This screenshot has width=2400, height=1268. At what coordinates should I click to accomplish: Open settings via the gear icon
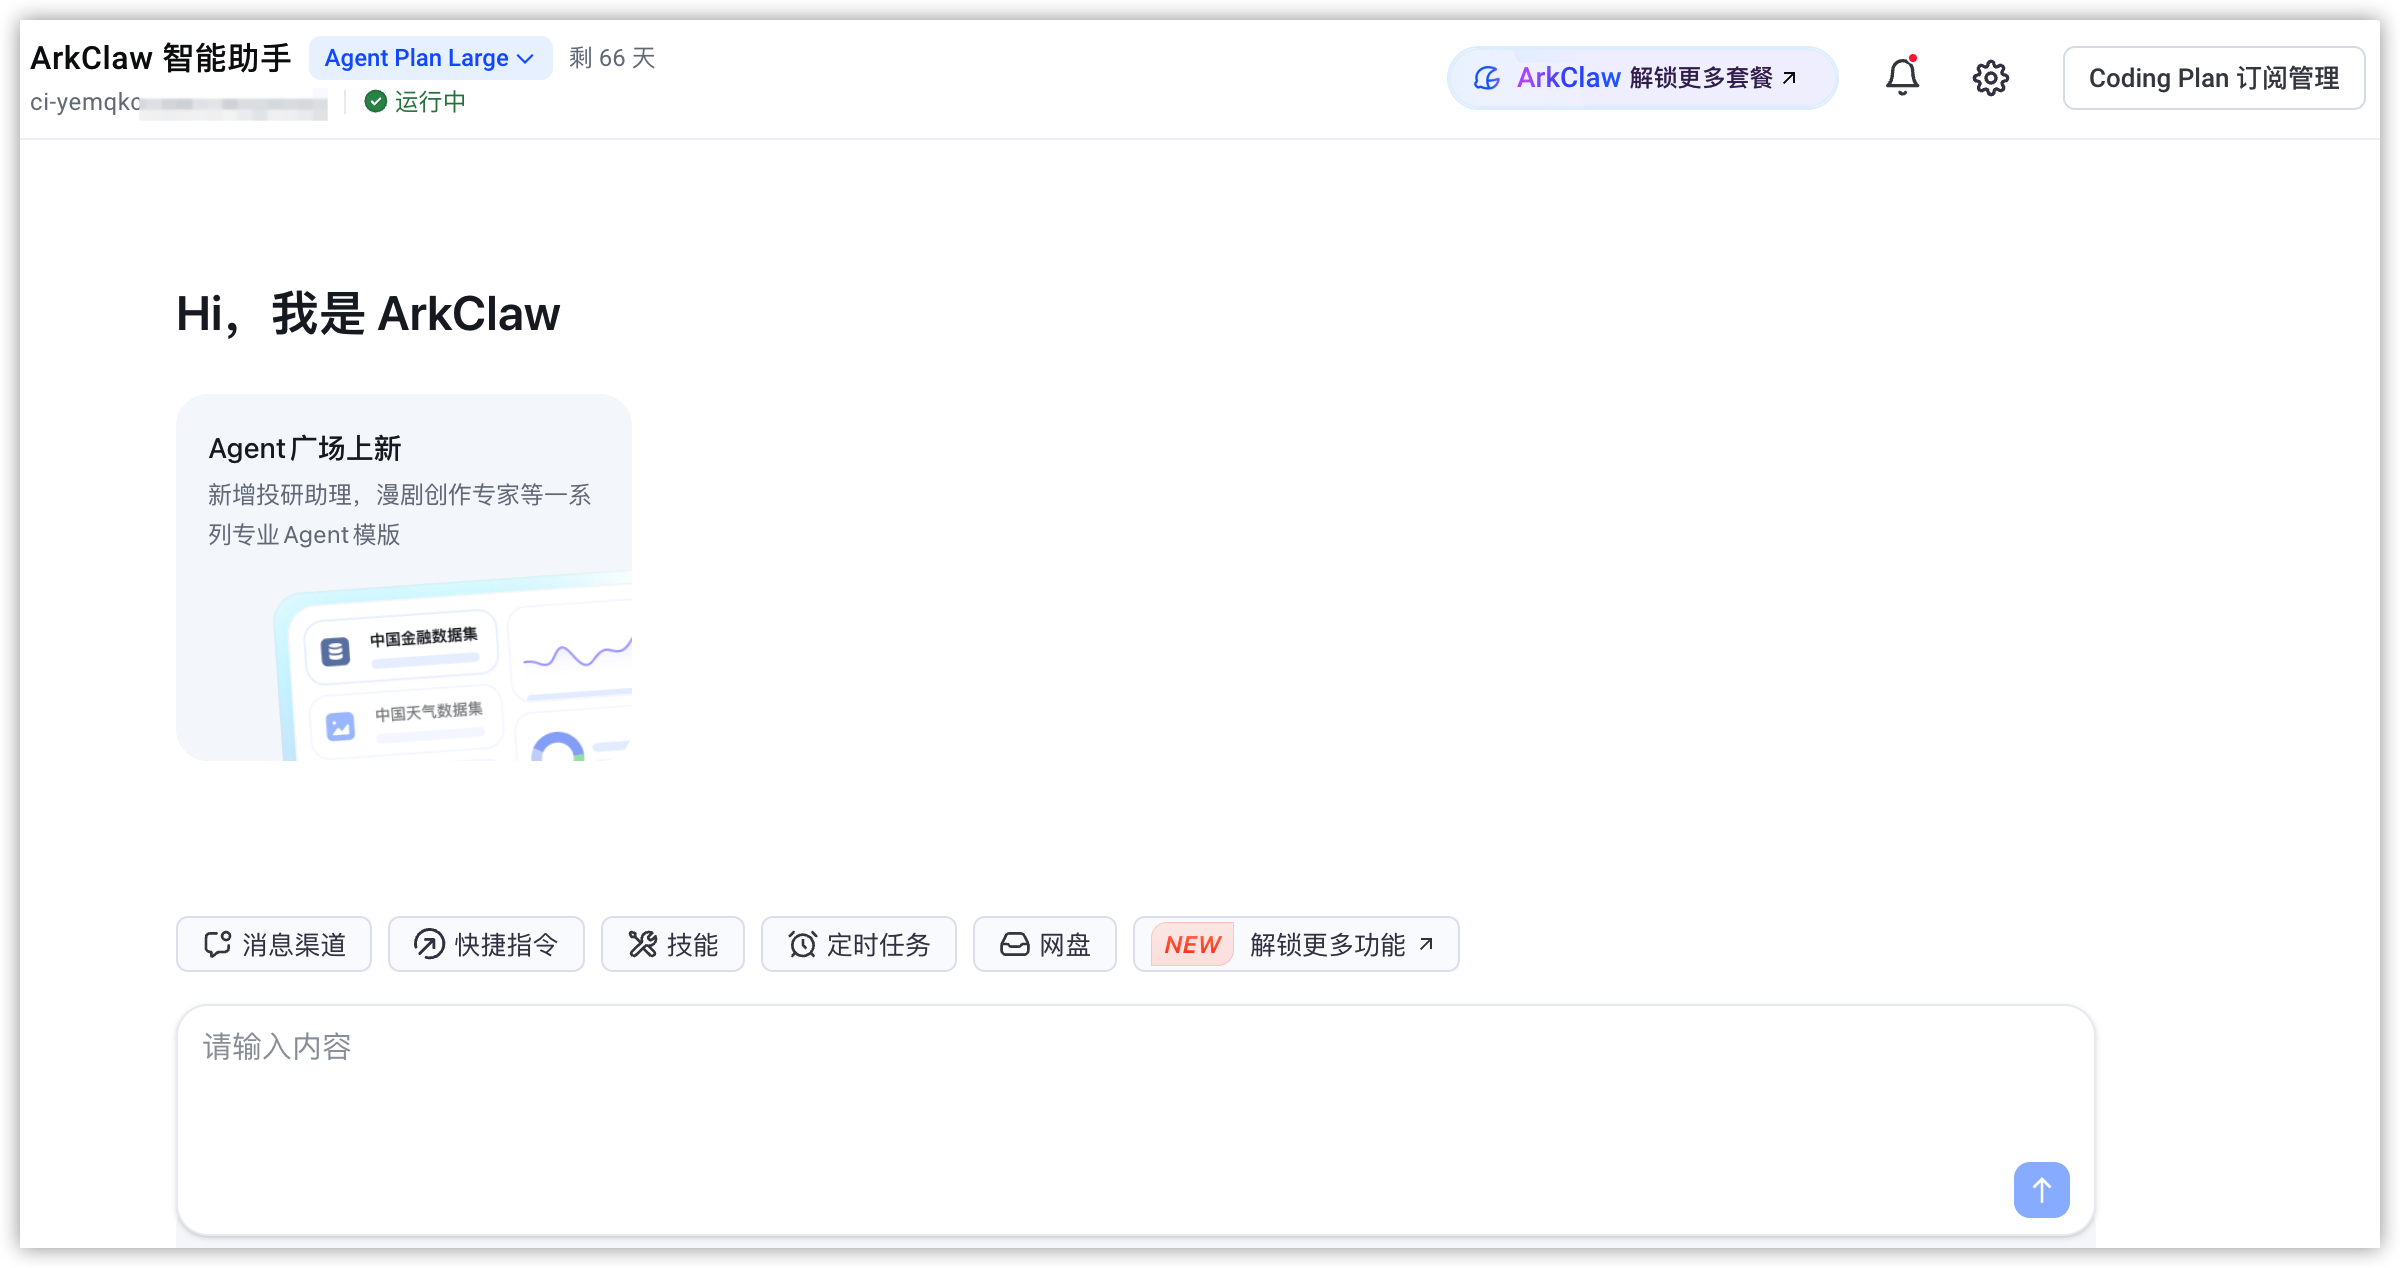coord(1990,77)
